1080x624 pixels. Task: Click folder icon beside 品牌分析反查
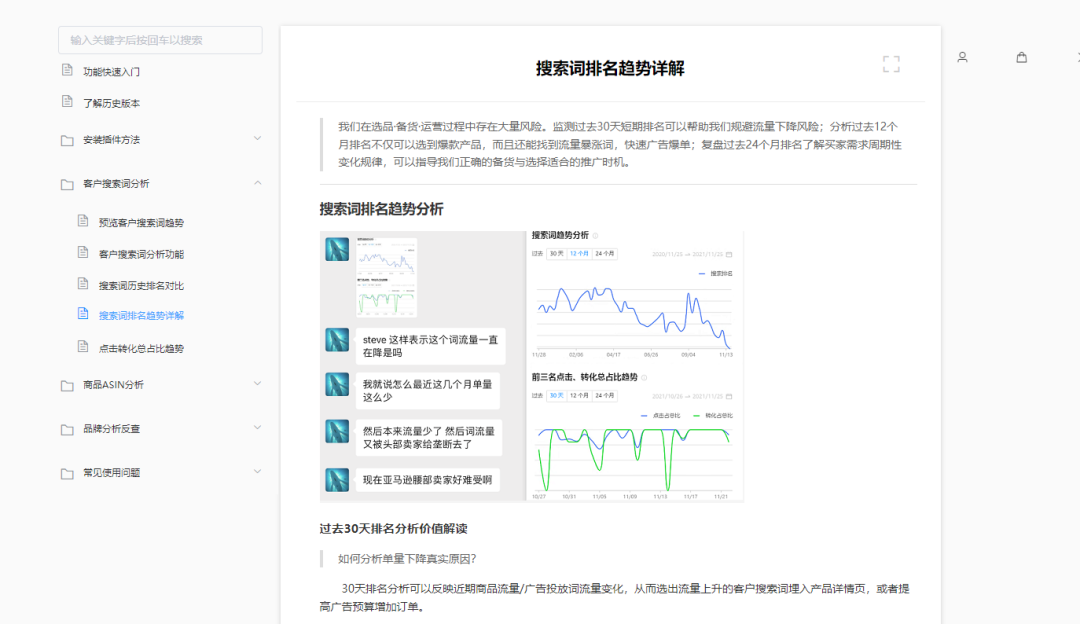click(67, 430)
